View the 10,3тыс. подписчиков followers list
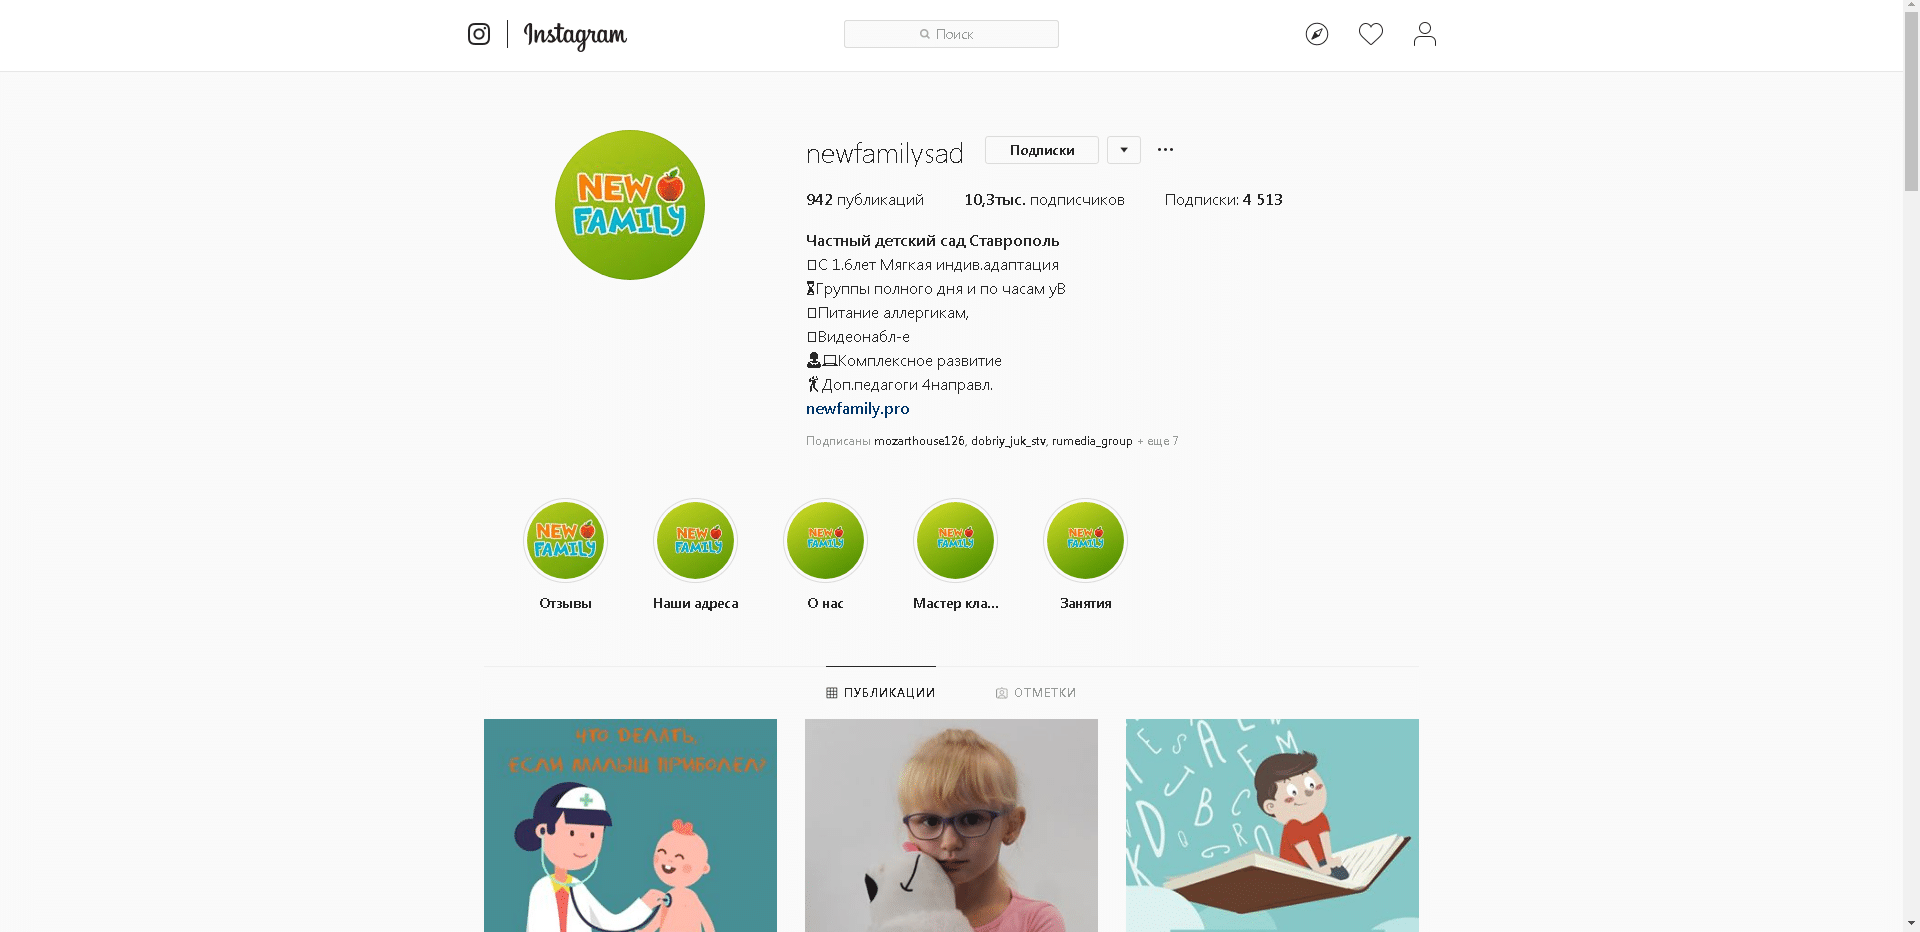 tap(1044, 200)
